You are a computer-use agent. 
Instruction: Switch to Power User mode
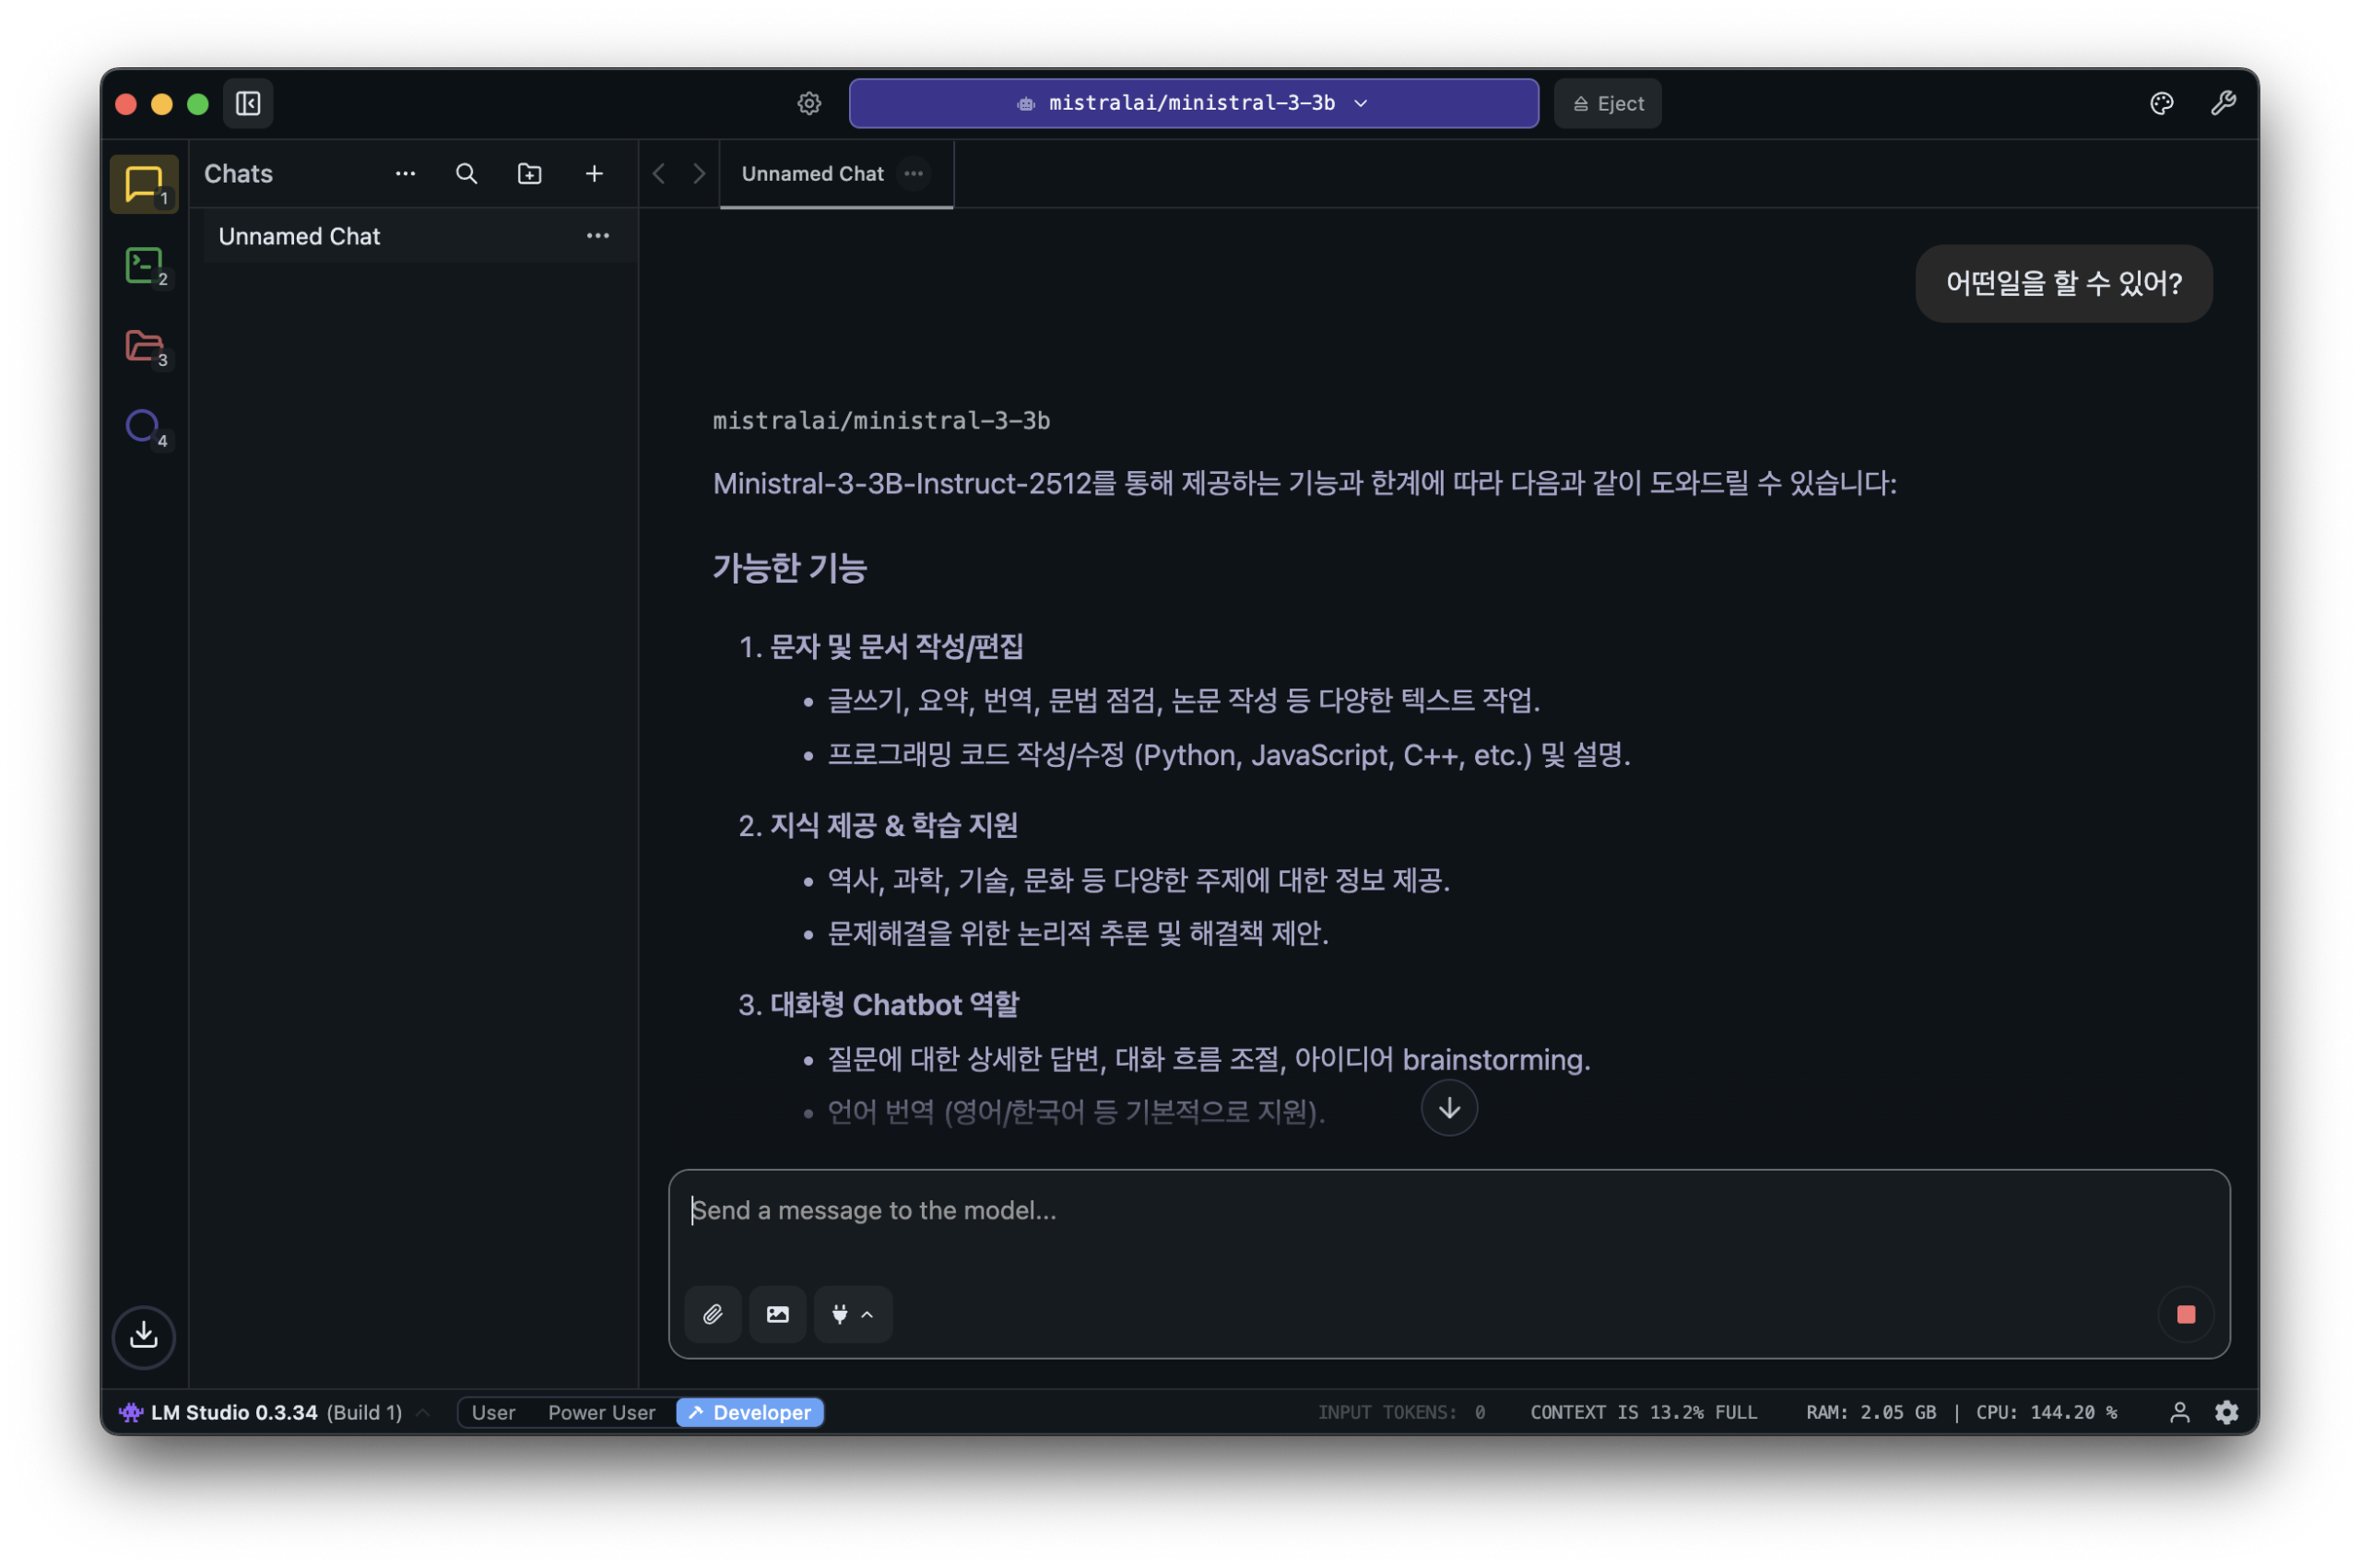[x=601, y=1412]
